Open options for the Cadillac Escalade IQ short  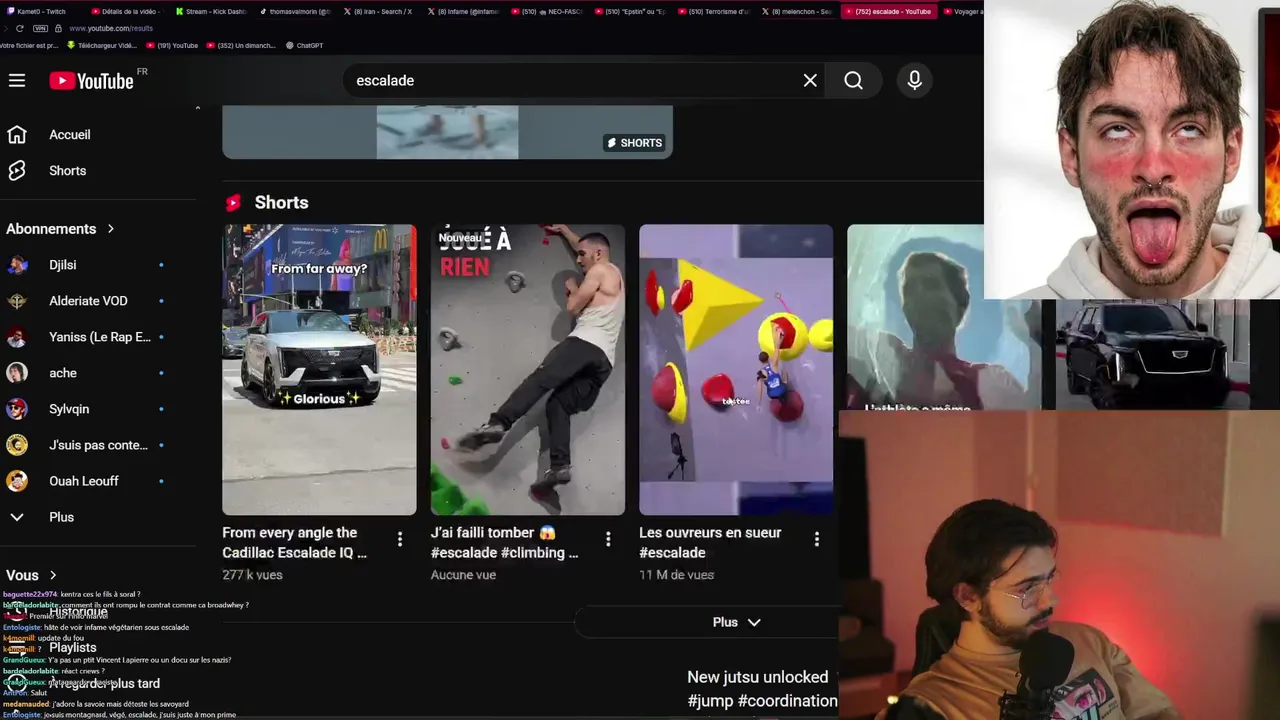pyautogui.click(x=400, y=539)
